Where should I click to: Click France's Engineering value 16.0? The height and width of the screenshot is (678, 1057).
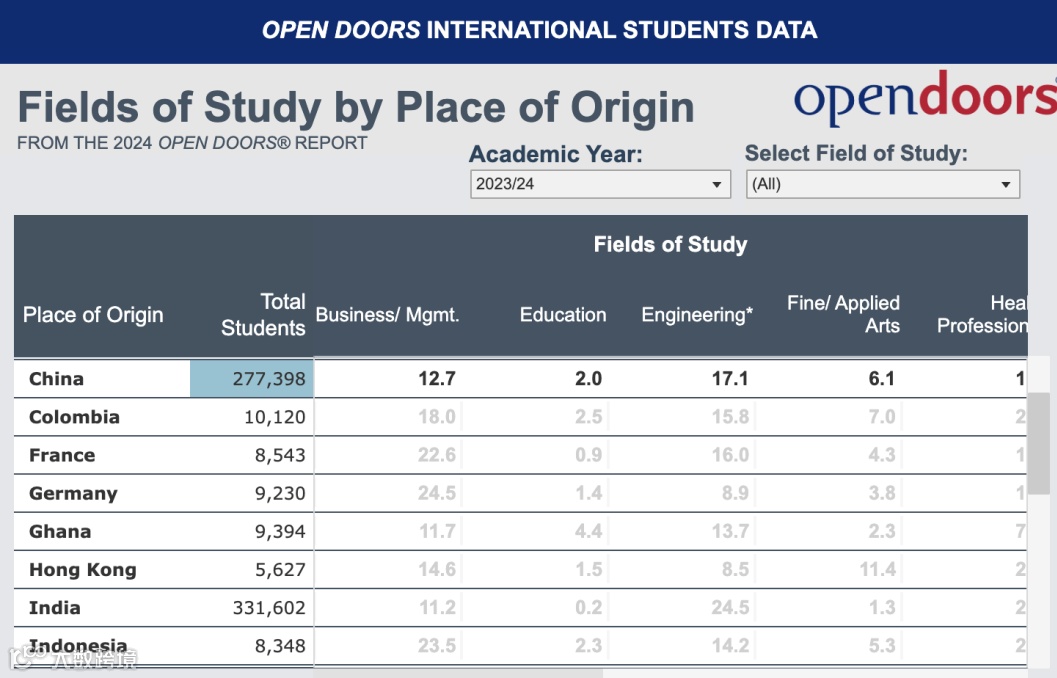pyautogui.click(x=730, y=456)
